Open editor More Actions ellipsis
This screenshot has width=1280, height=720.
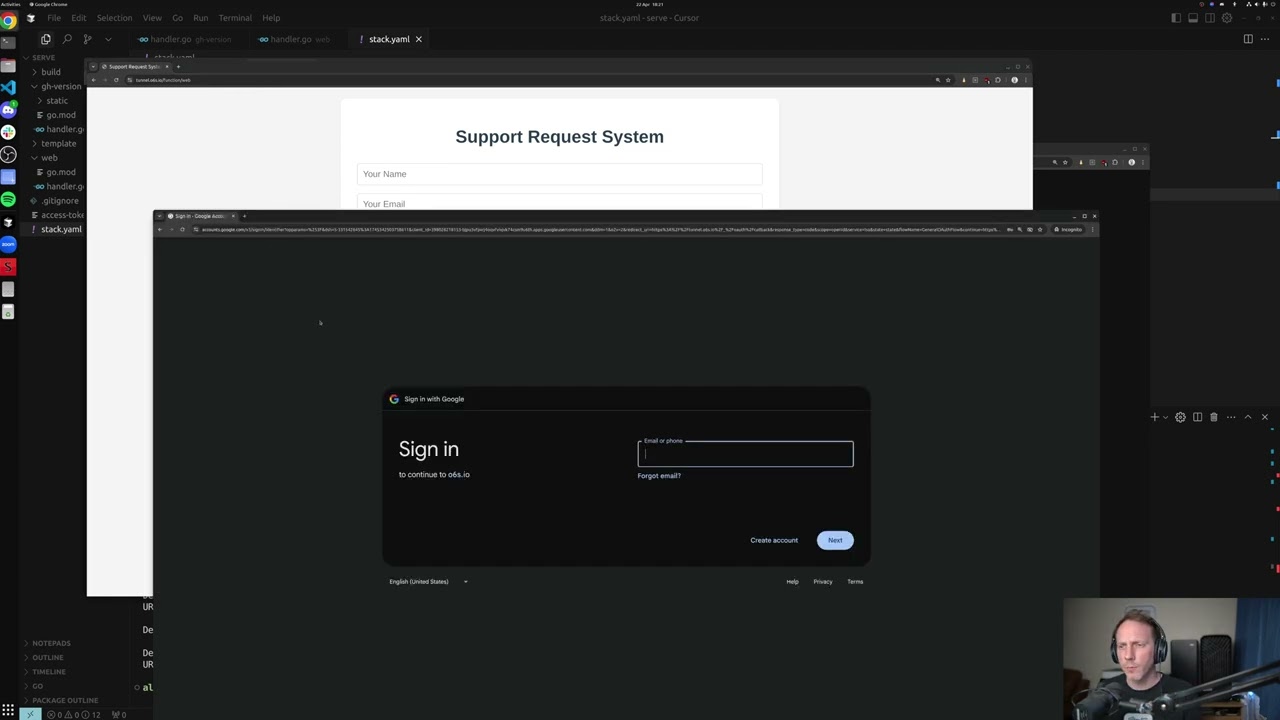point(1265,39)
